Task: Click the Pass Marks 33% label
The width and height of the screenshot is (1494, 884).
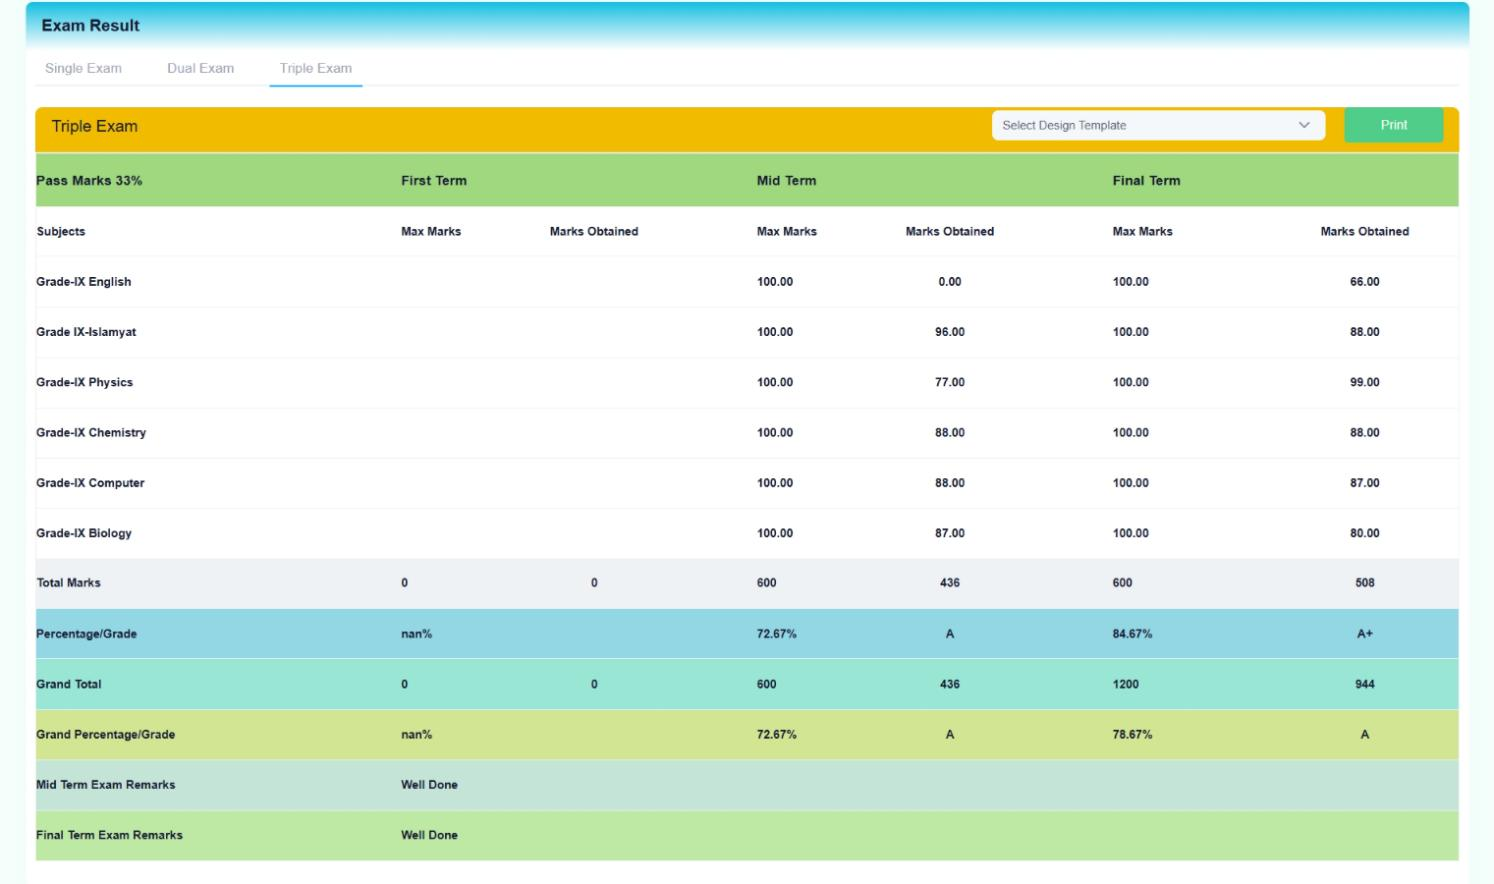Action: [x=89, y=181]
